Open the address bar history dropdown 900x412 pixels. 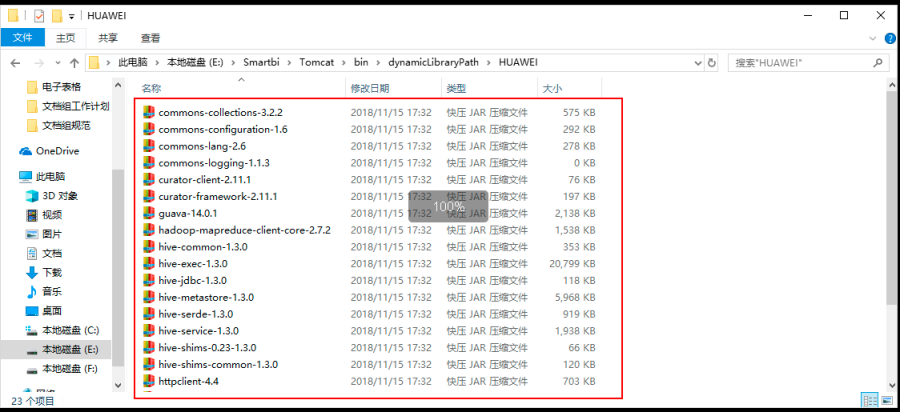point(698,63)
